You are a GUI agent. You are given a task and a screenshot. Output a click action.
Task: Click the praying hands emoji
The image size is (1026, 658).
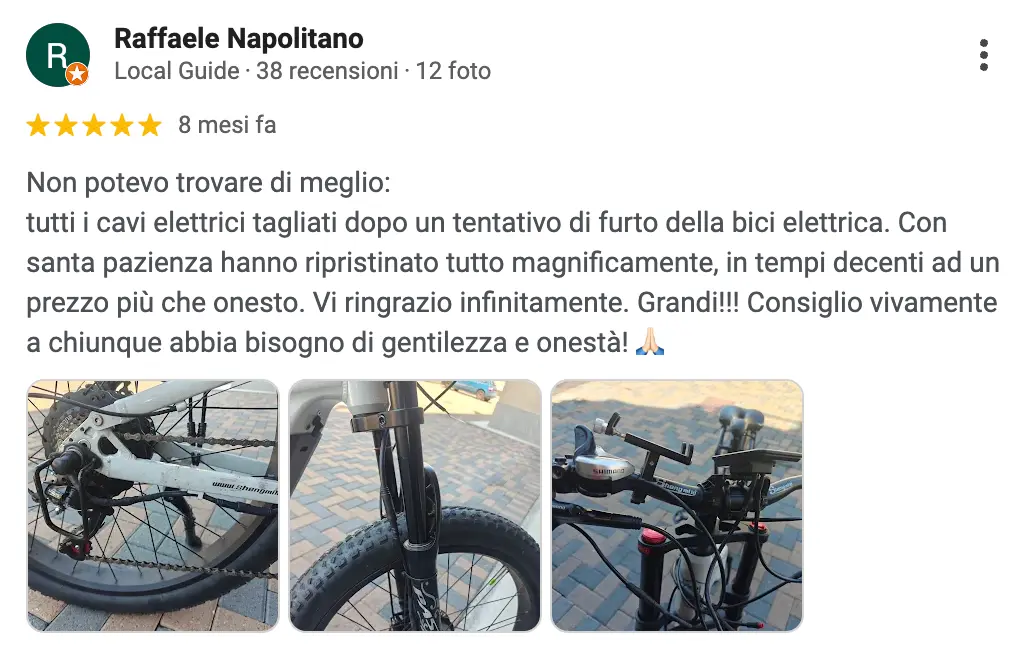651,343
